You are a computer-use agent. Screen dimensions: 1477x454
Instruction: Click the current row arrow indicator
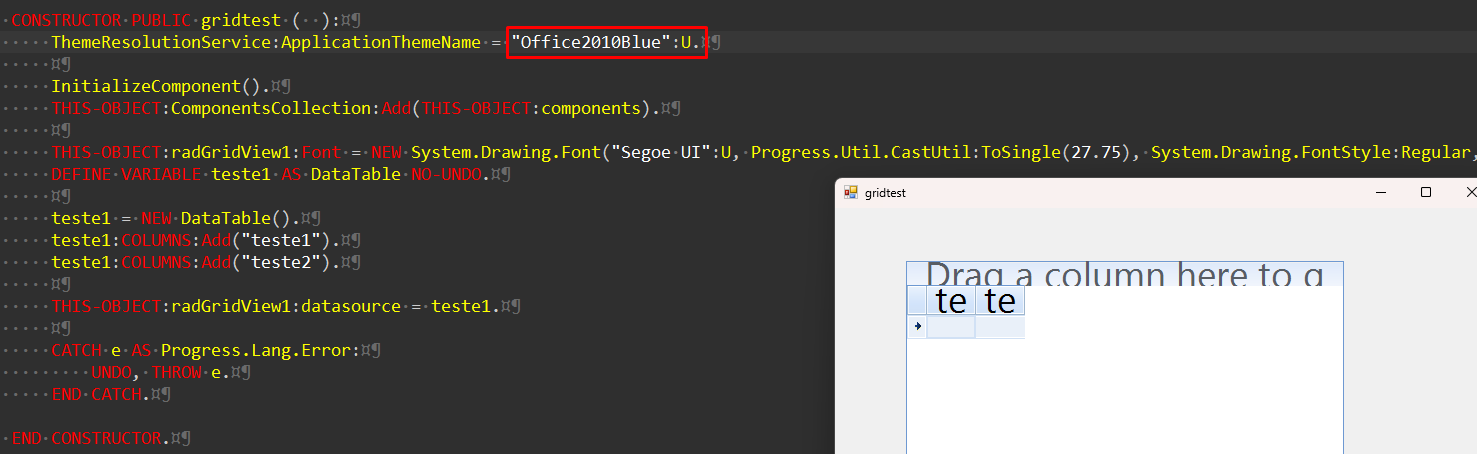917,326
